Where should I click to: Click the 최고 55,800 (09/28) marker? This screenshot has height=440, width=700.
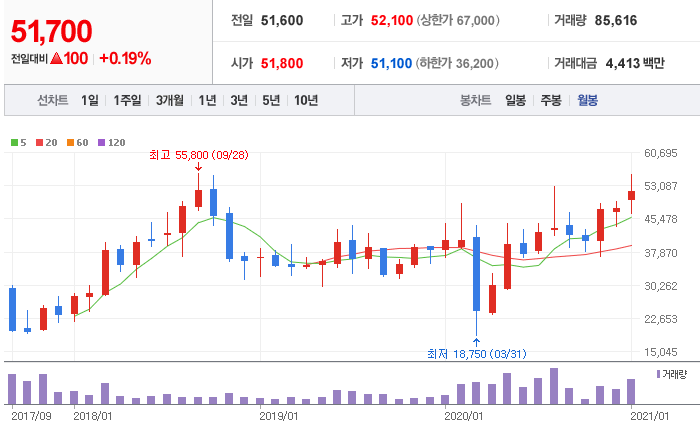[199, 155]
